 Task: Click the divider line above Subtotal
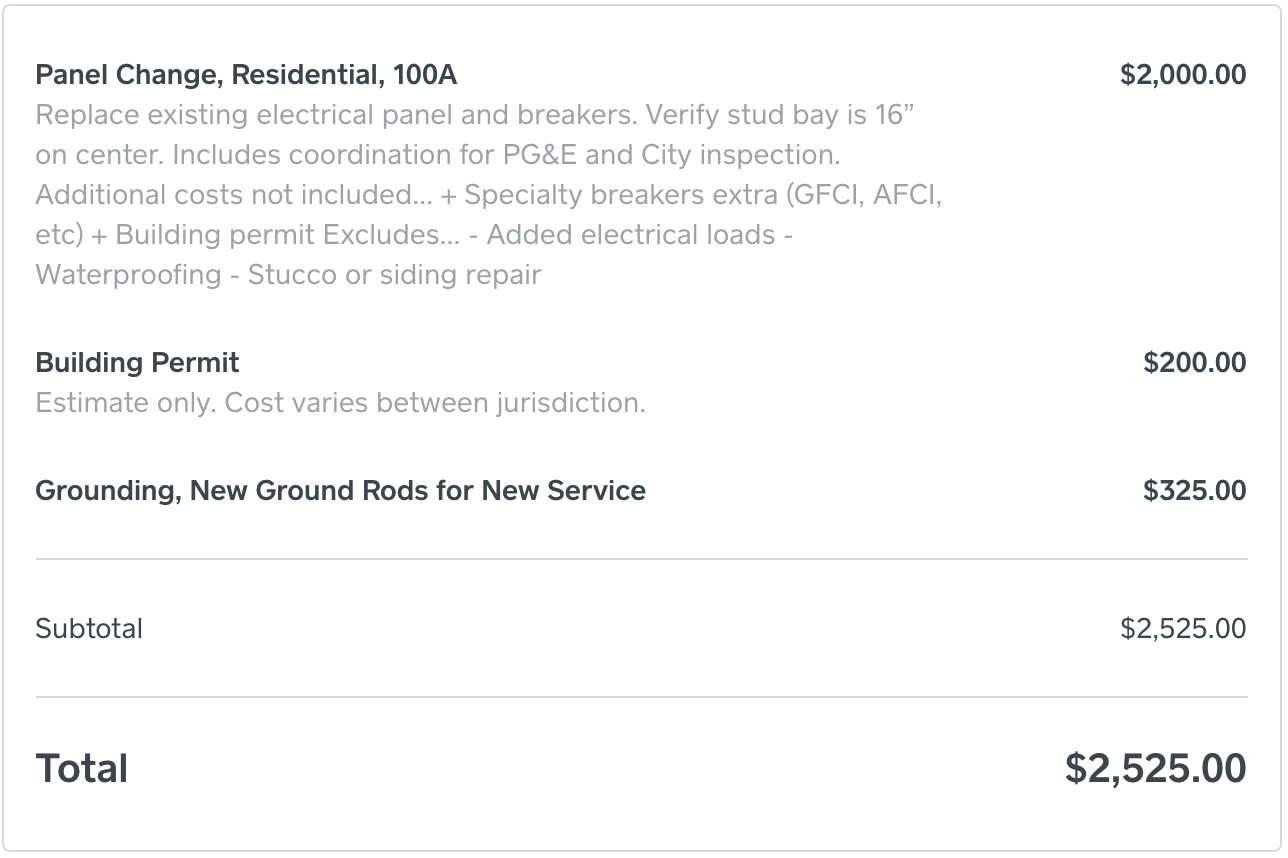(641, 559)
